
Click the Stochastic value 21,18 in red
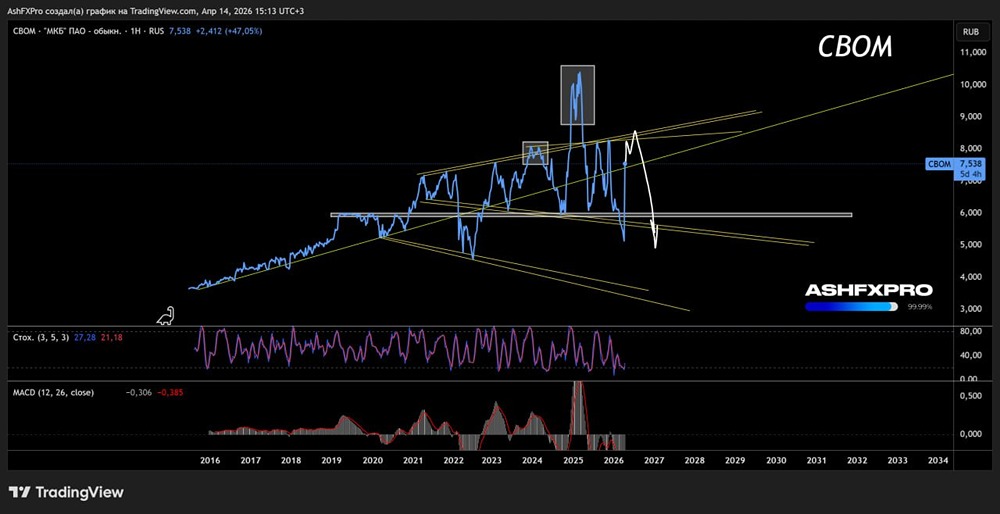pos(111,336)
